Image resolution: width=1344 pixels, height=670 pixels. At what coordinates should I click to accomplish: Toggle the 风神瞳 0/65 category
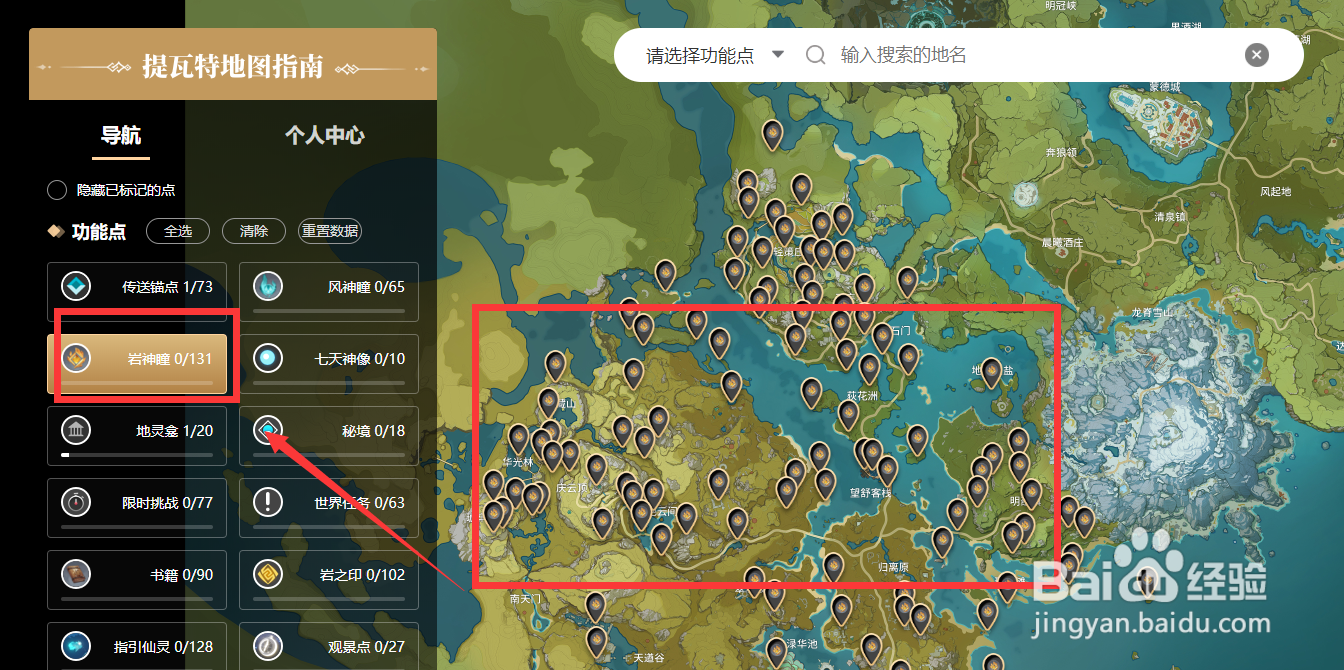coord(329,292)
